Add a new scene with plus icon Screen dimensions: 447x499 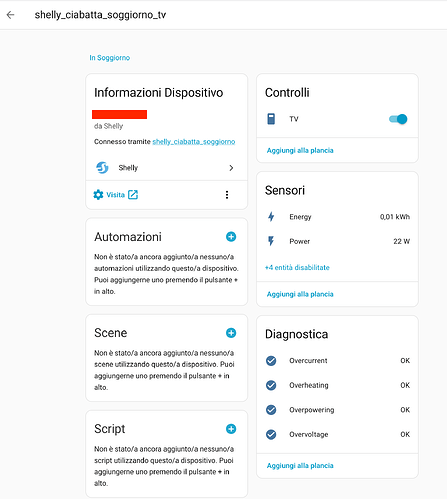(231, 333)
